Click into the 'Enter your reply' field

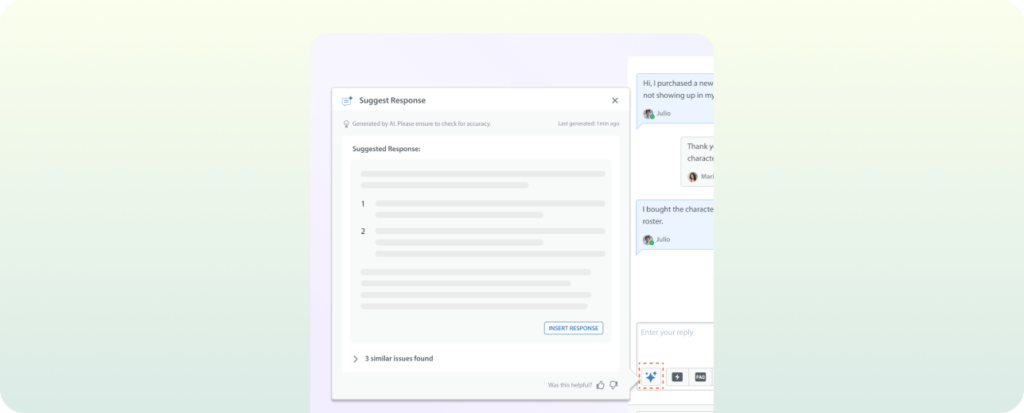point(675,342)
